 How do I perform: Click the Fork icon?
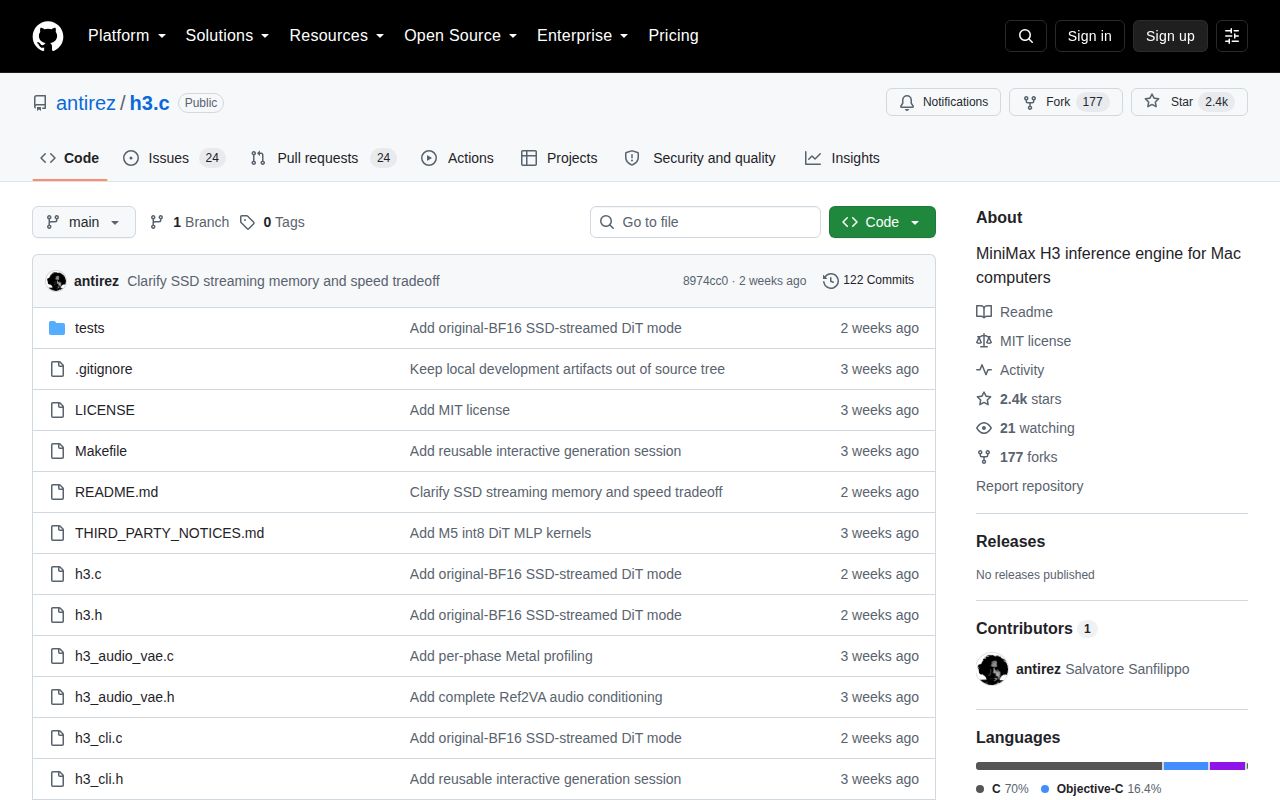point(1030,102)
